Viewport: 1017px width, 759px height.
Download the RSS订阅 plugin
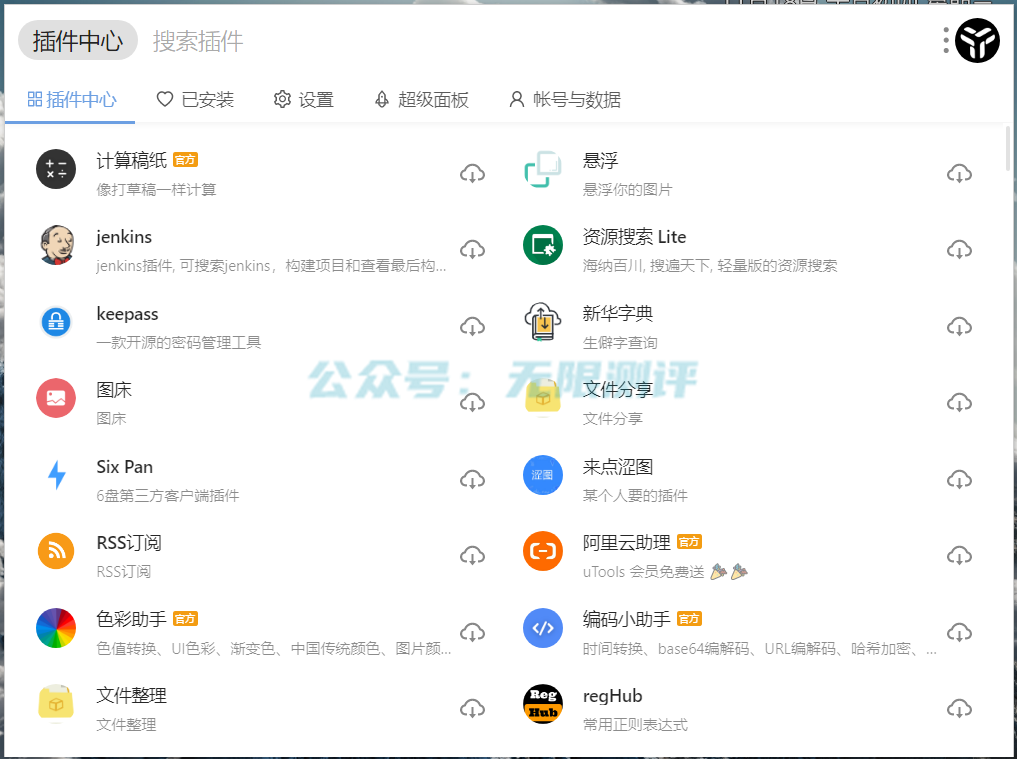pos(472,556)
